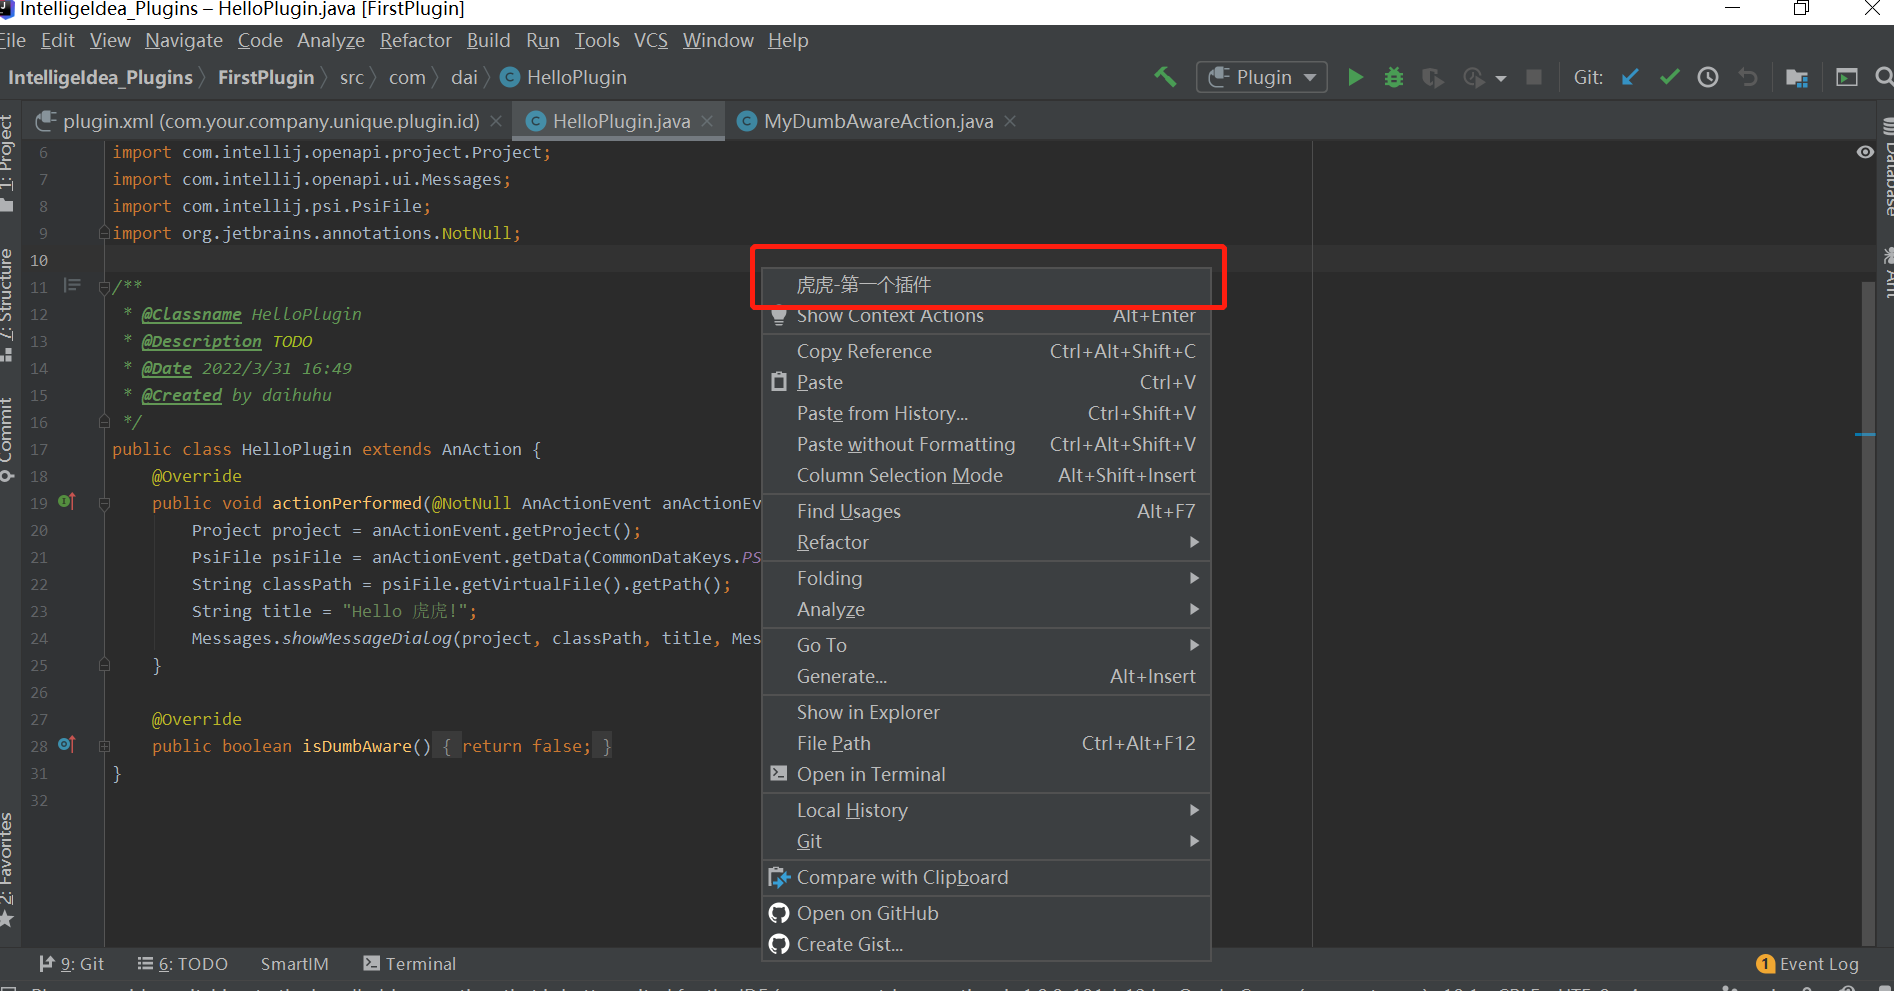Switch to the MyDumbAwareAction.java tab
1894x991 pixels.
coord(877,120)
